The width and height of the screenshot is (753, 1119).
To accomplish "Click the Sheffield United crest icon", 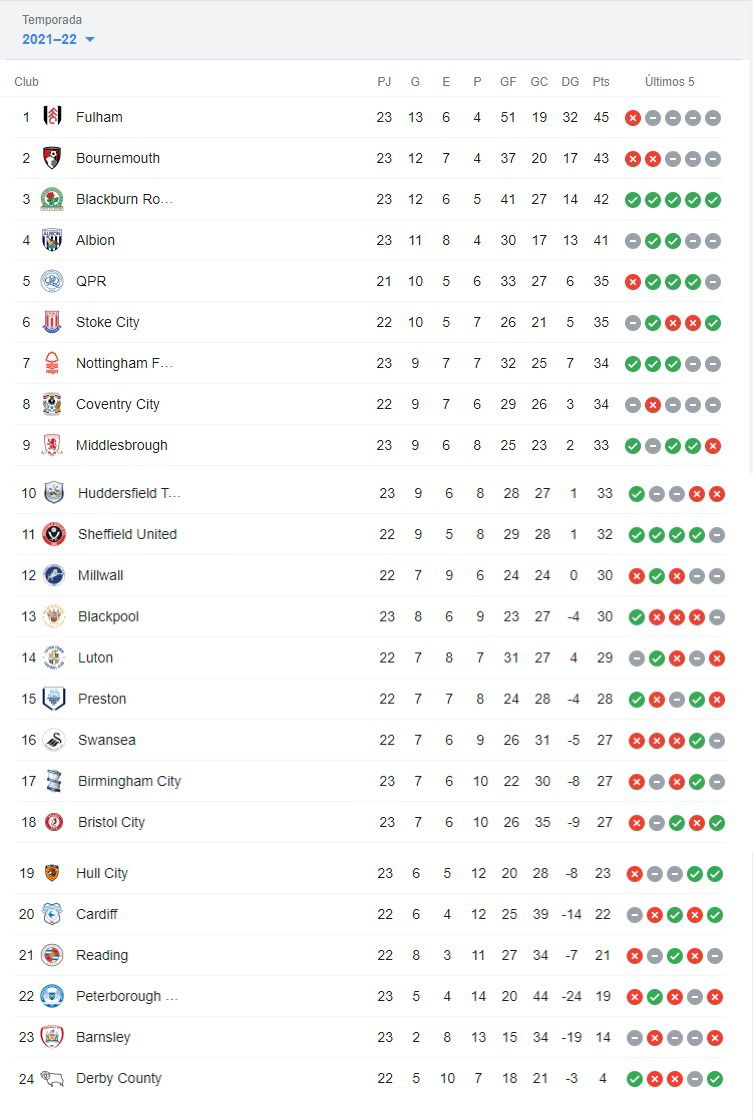I will 54,534.
